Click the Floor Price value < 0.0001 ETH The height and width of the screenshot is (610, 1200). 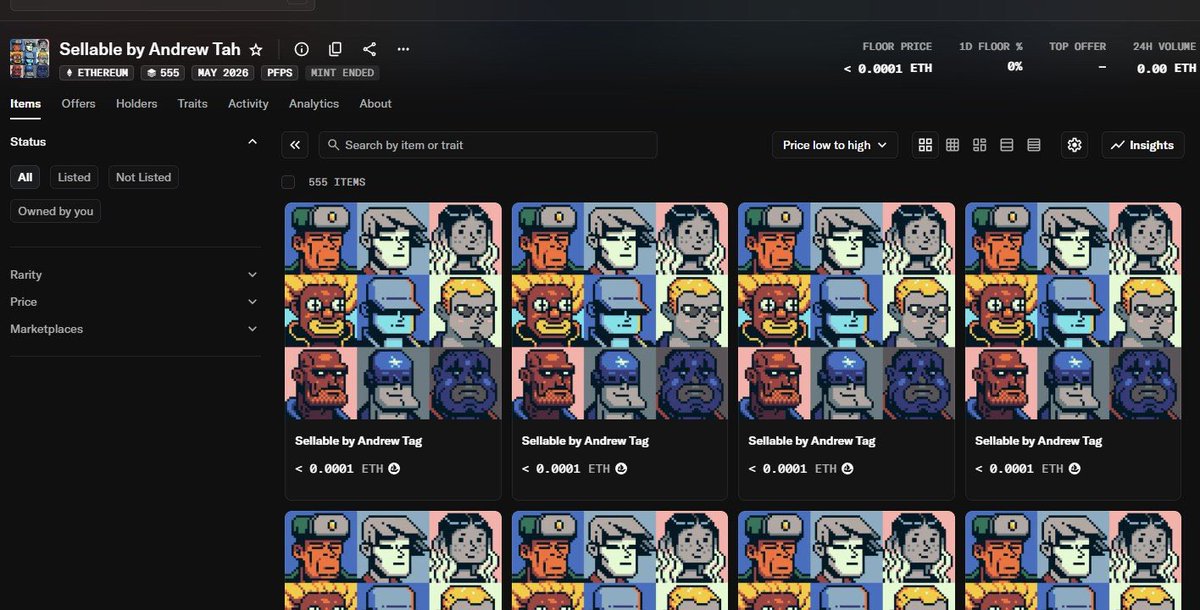click(887, 69)
